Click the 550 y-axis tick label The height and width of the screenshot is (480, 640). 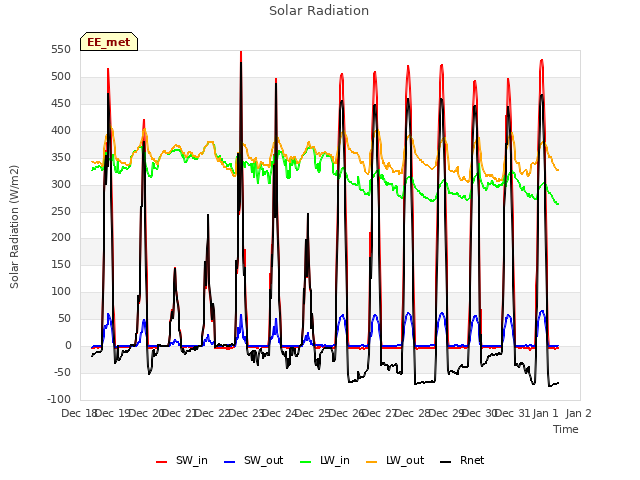[61, 49]
